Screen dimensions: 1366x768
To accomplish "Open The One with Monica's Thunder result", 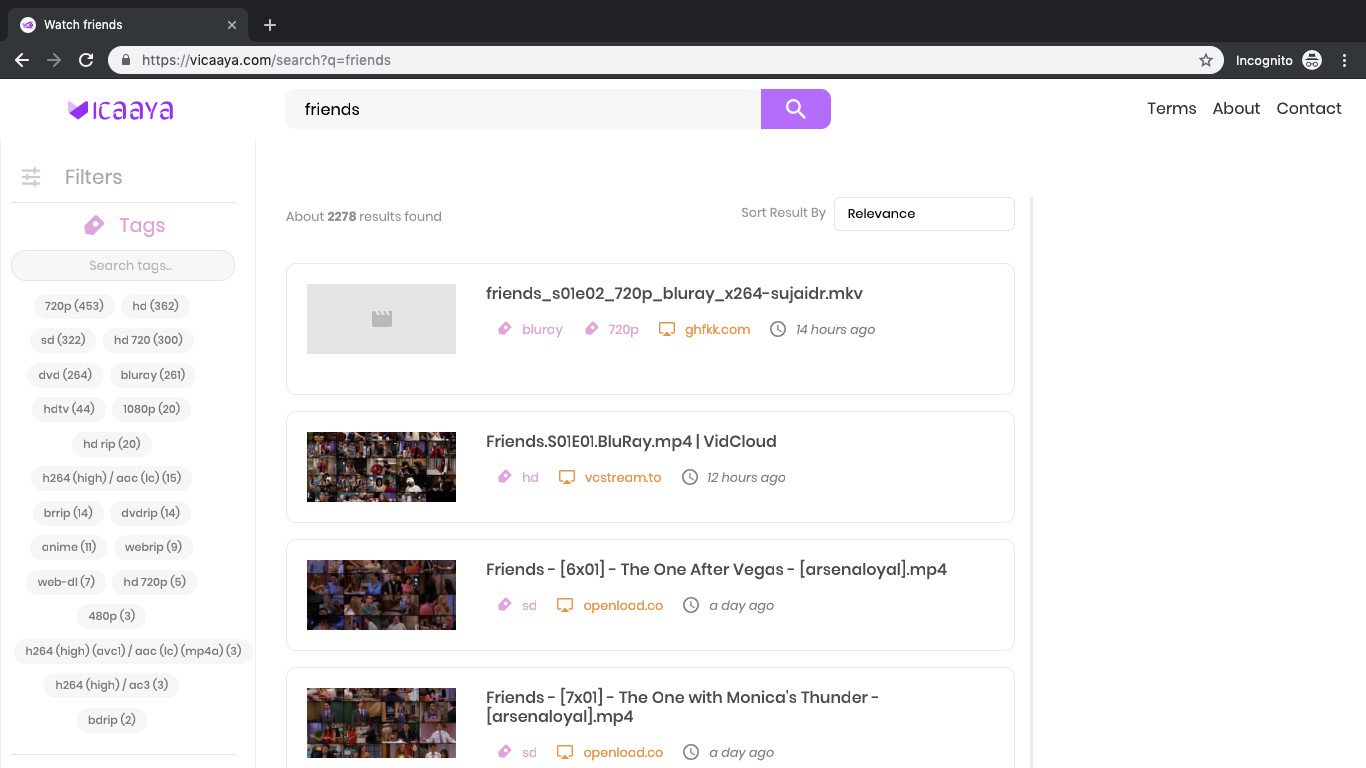I will coord(683,707).
